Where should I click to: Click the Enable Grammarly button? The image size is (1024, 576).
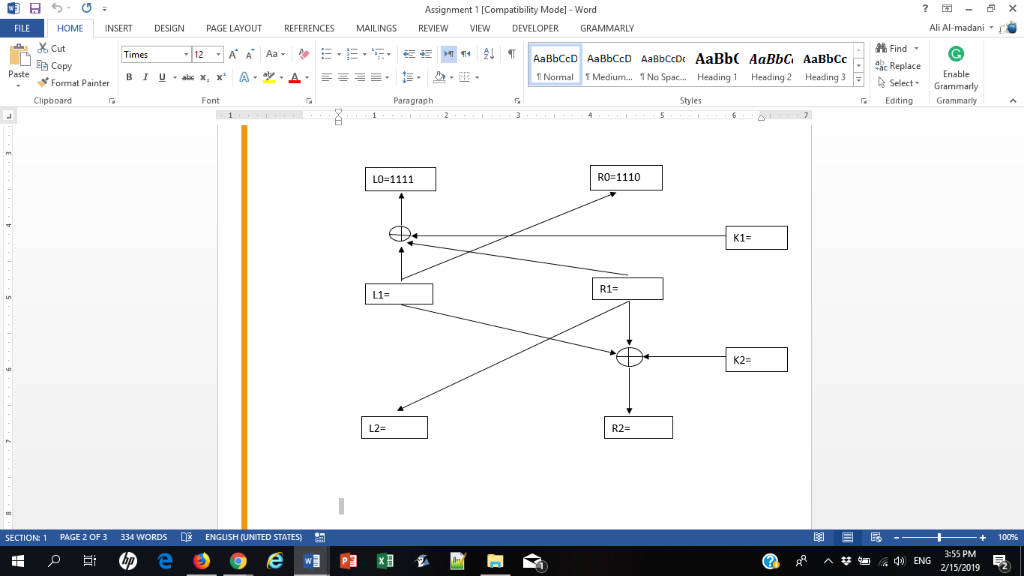955,68
